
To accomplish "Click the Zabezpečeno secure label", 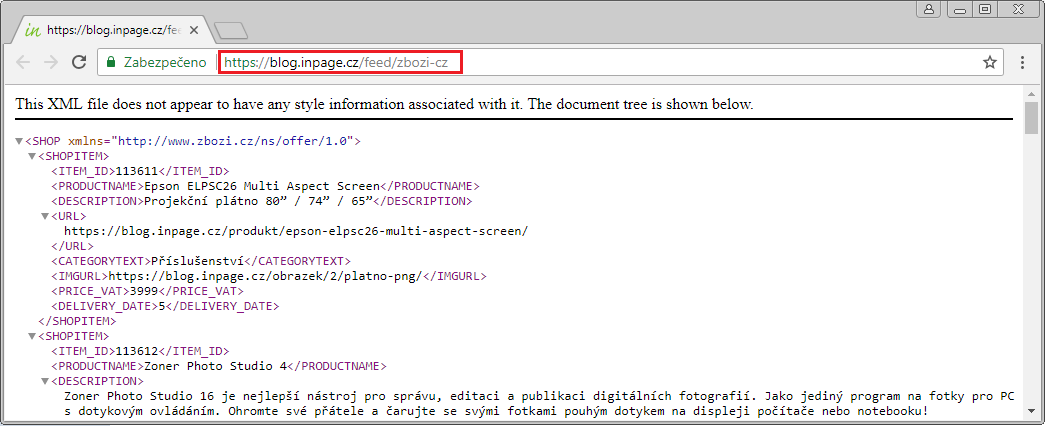I will [x=164, y=62].
